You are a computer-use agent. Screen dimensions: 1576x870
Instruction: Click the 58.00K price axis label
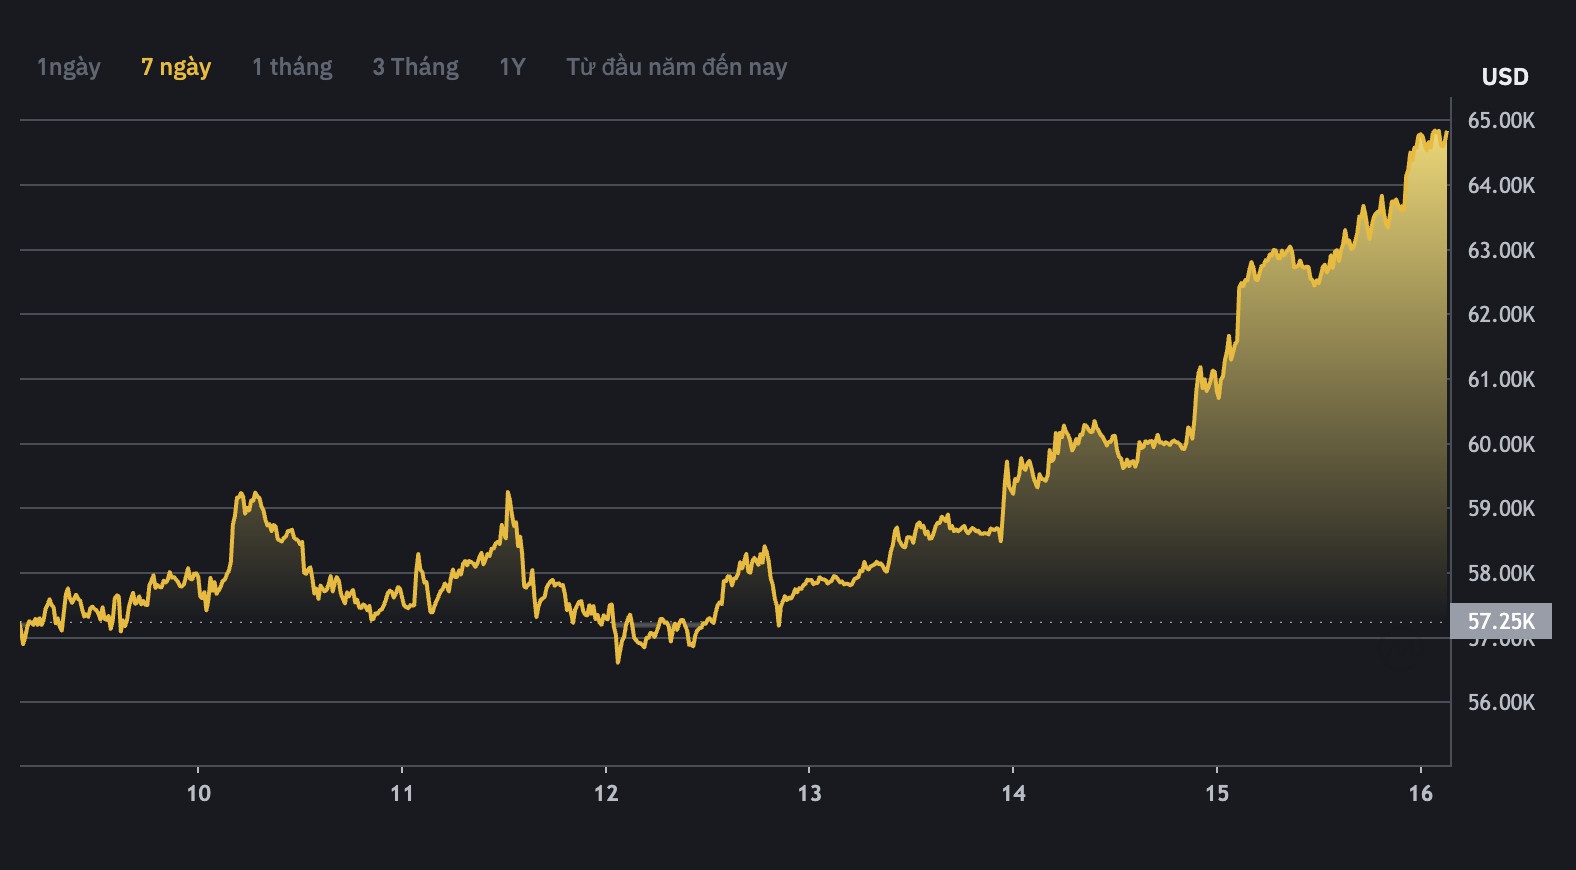pos(1500,573)
